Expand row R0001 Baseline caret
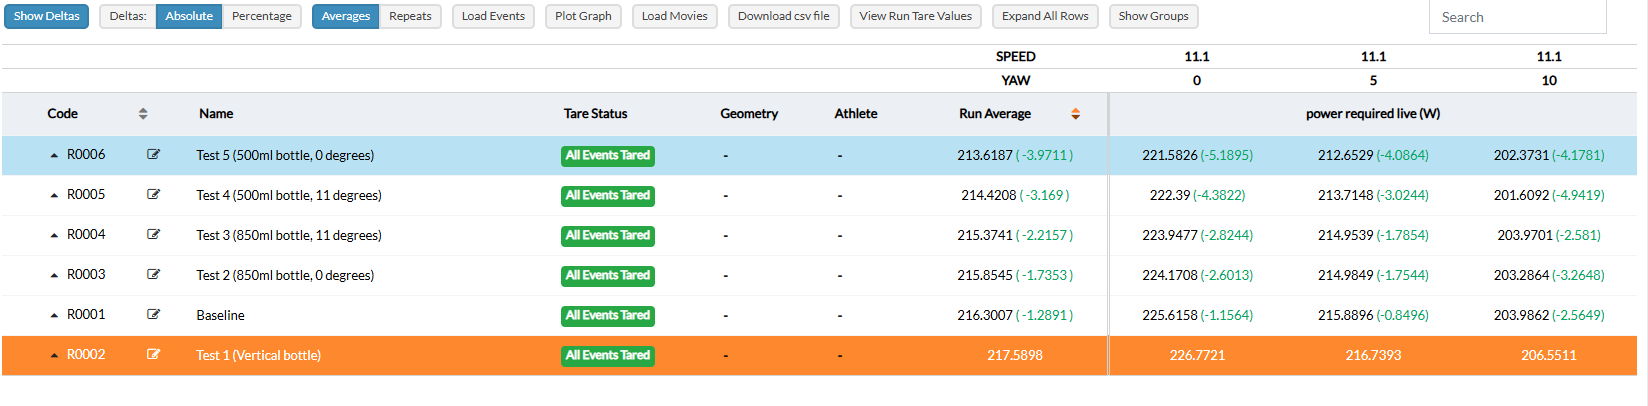 click(54, 315)
